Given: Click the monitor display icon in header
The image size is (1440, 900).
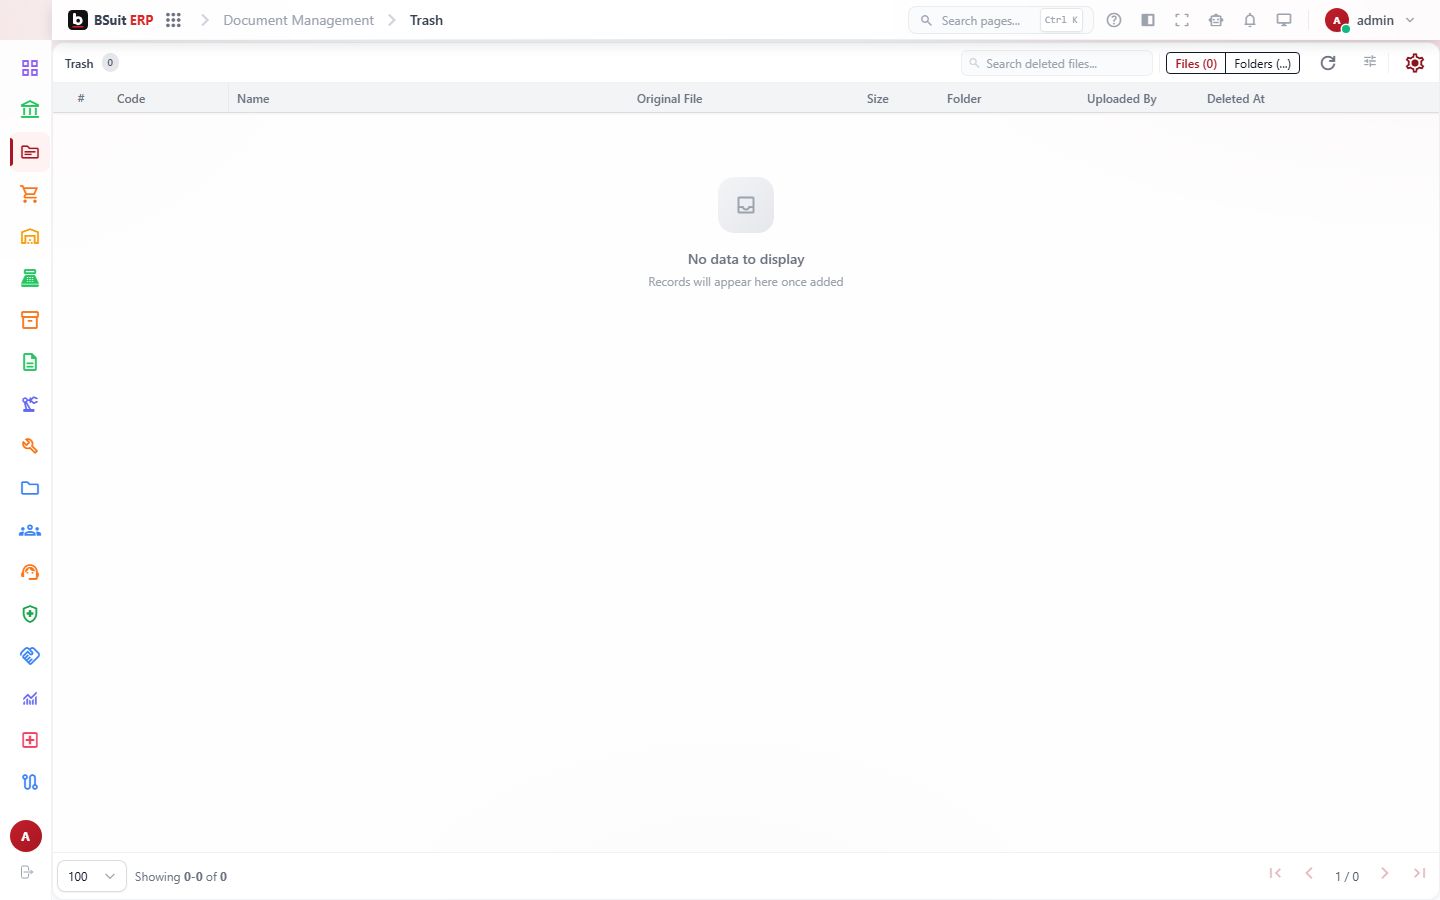Looking at the screenshot, I should tap(1284, 20).
